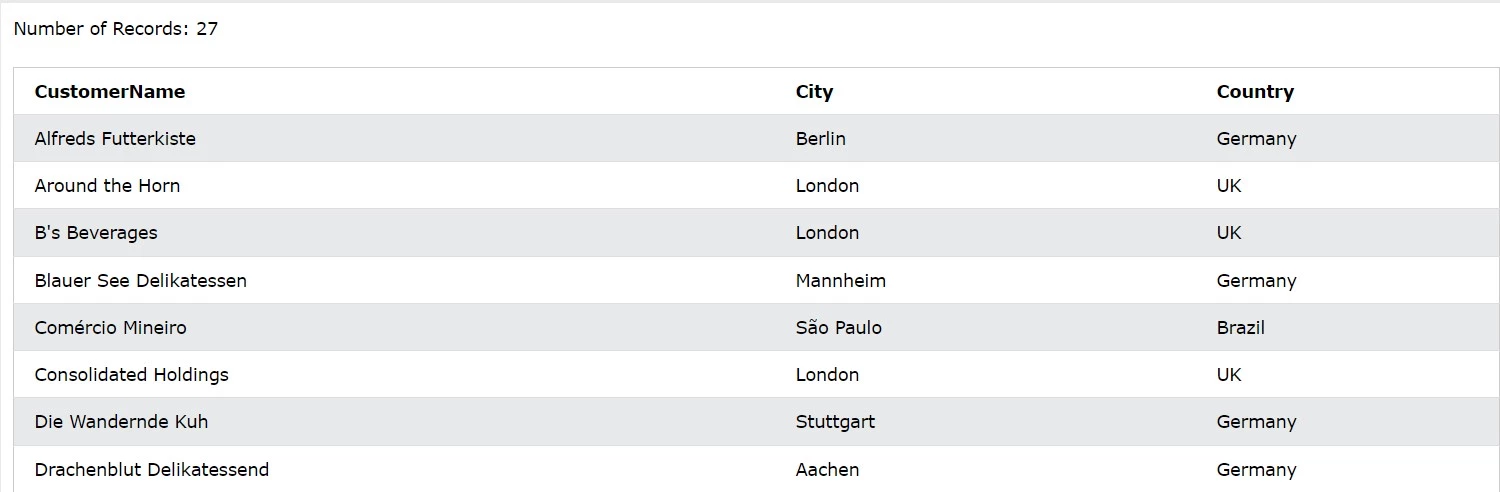Image resolution: width=1500 pixels, height=492 pixels.
Task: Click the Aachen city cell
Action: pos(827,470)
